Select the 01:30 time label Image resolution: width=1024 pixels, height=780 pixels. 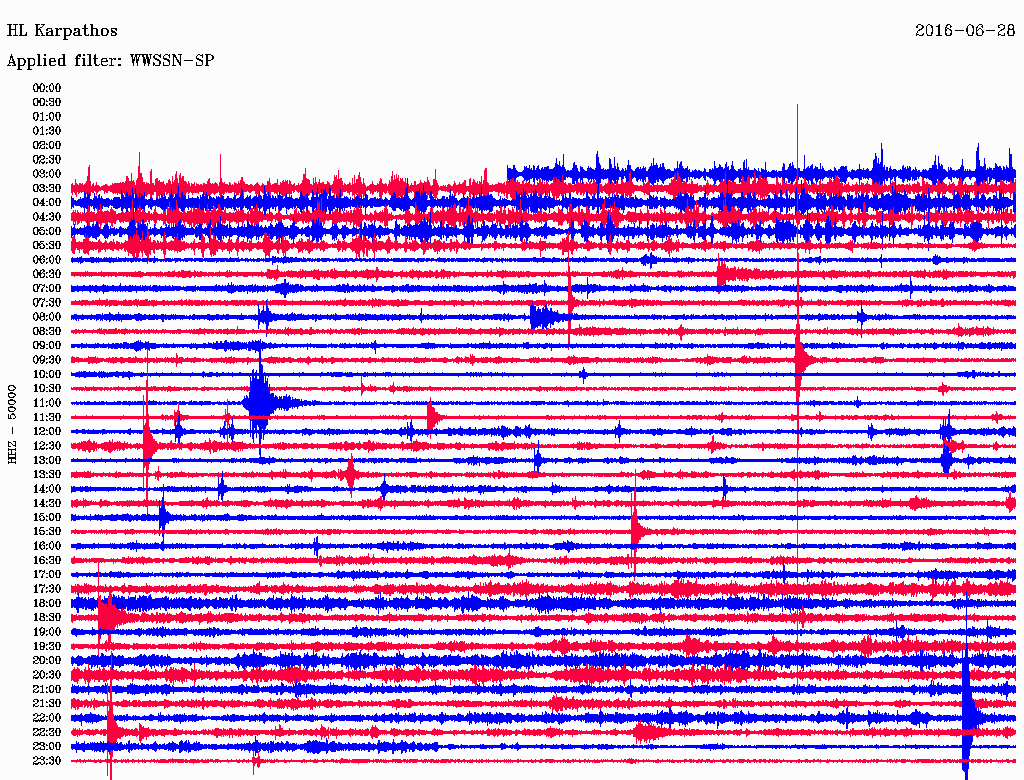pyautogui.click(x=46, y=131)
